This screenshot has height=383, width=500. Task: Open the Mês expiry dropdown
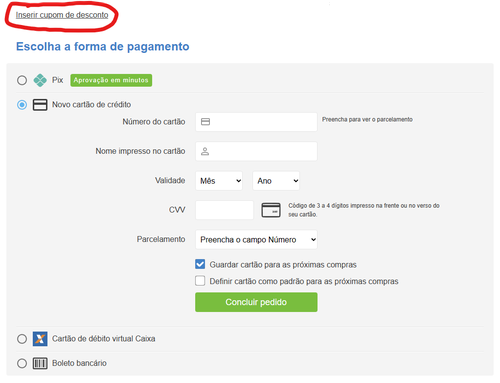click(x=219, y=181)
